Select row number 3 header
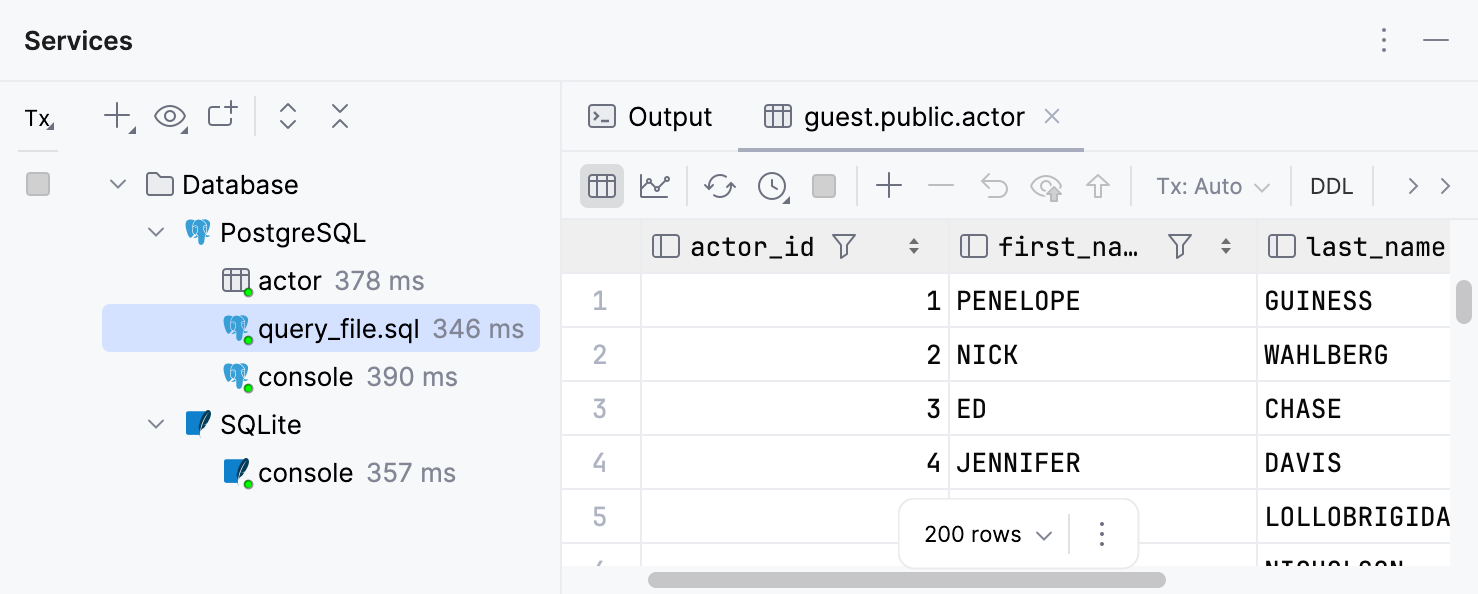The height and width of the screenshot is (594, 1478). (x=600, y=409)
